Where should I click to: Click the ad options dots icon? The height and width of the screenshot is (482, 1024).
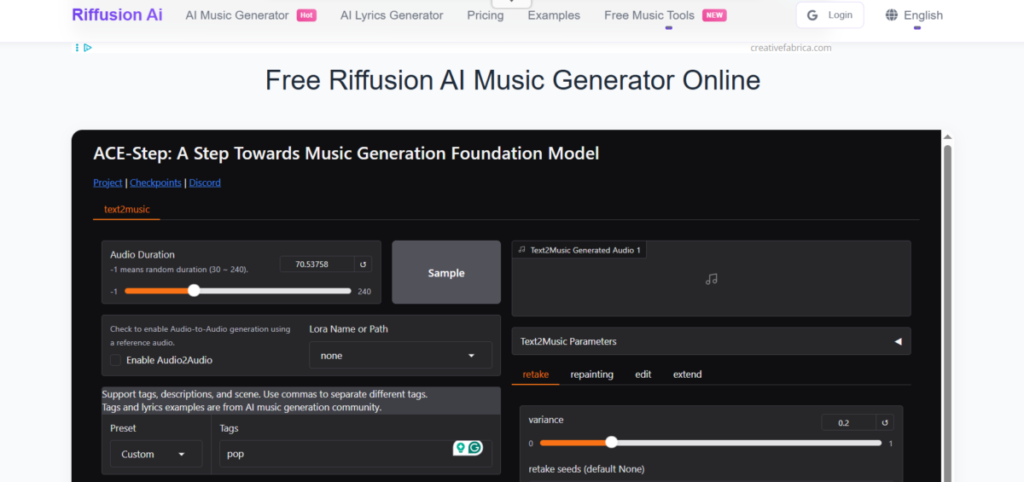click(x=77, y=48)
